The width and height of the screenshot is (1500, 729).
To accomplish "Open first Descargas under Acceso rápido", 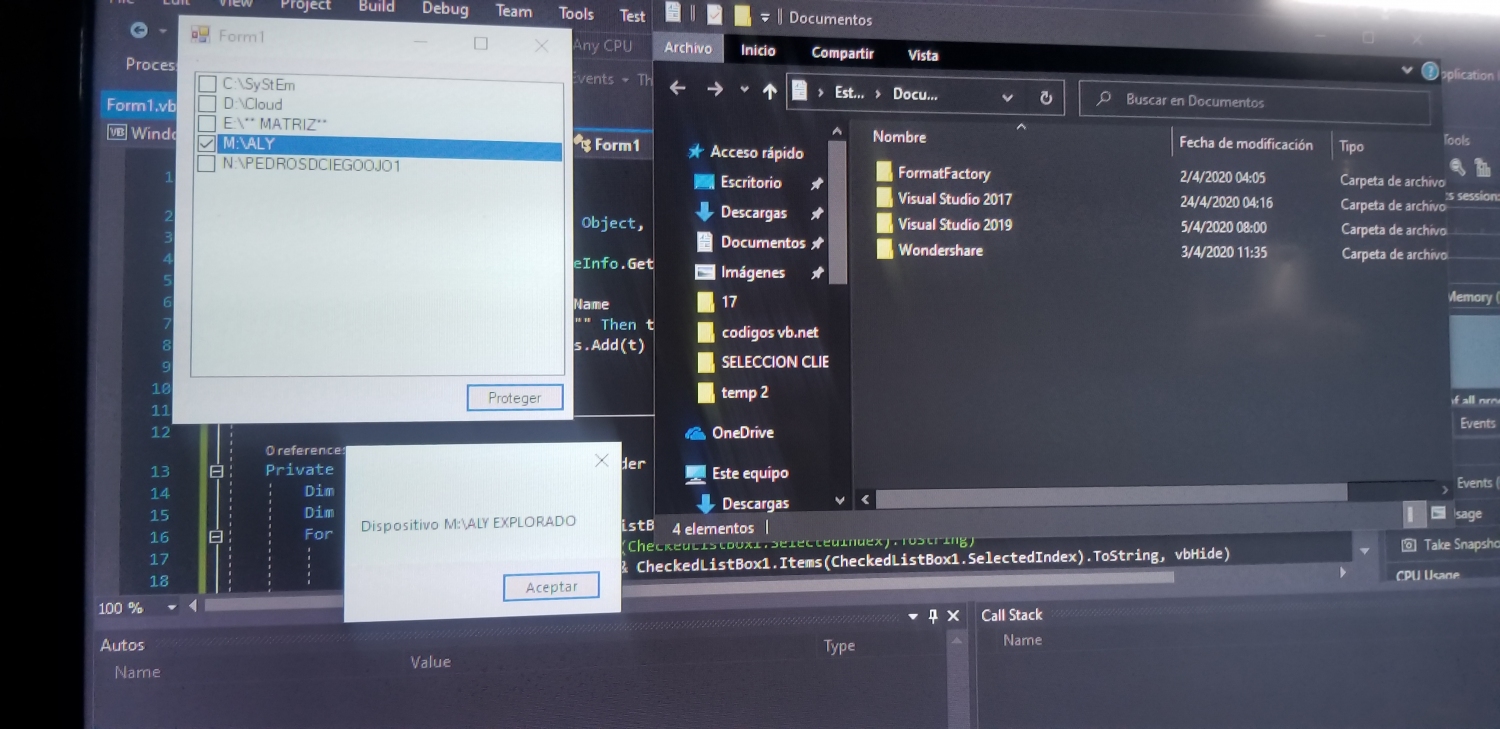I will [754, 212].
